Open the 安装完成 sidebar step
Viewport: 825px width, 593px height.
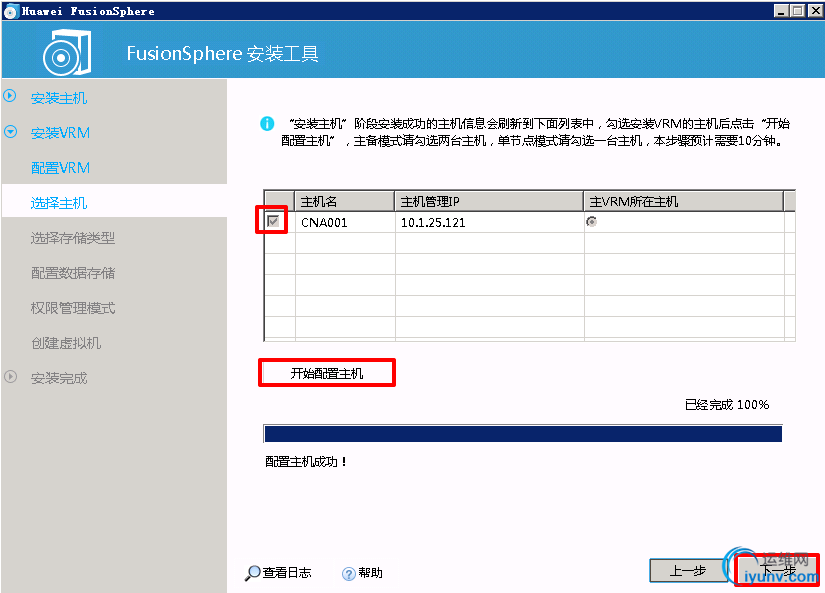(58, 378)
